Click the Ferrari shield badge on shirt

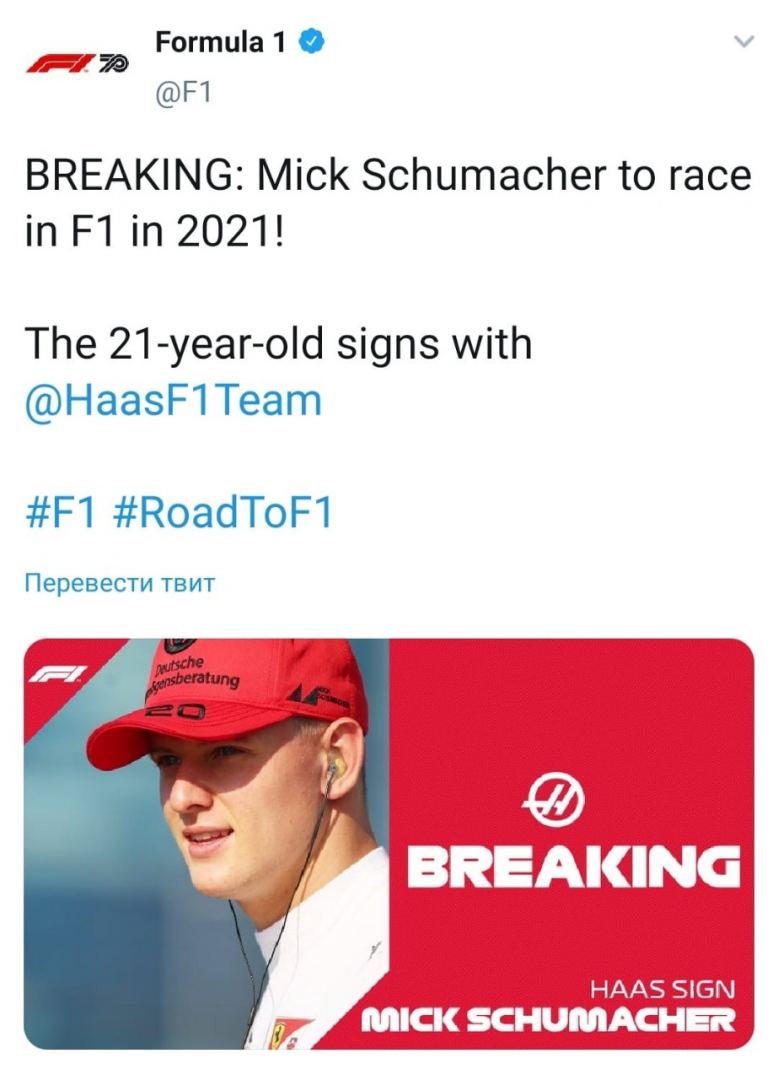pos(279,1031)
